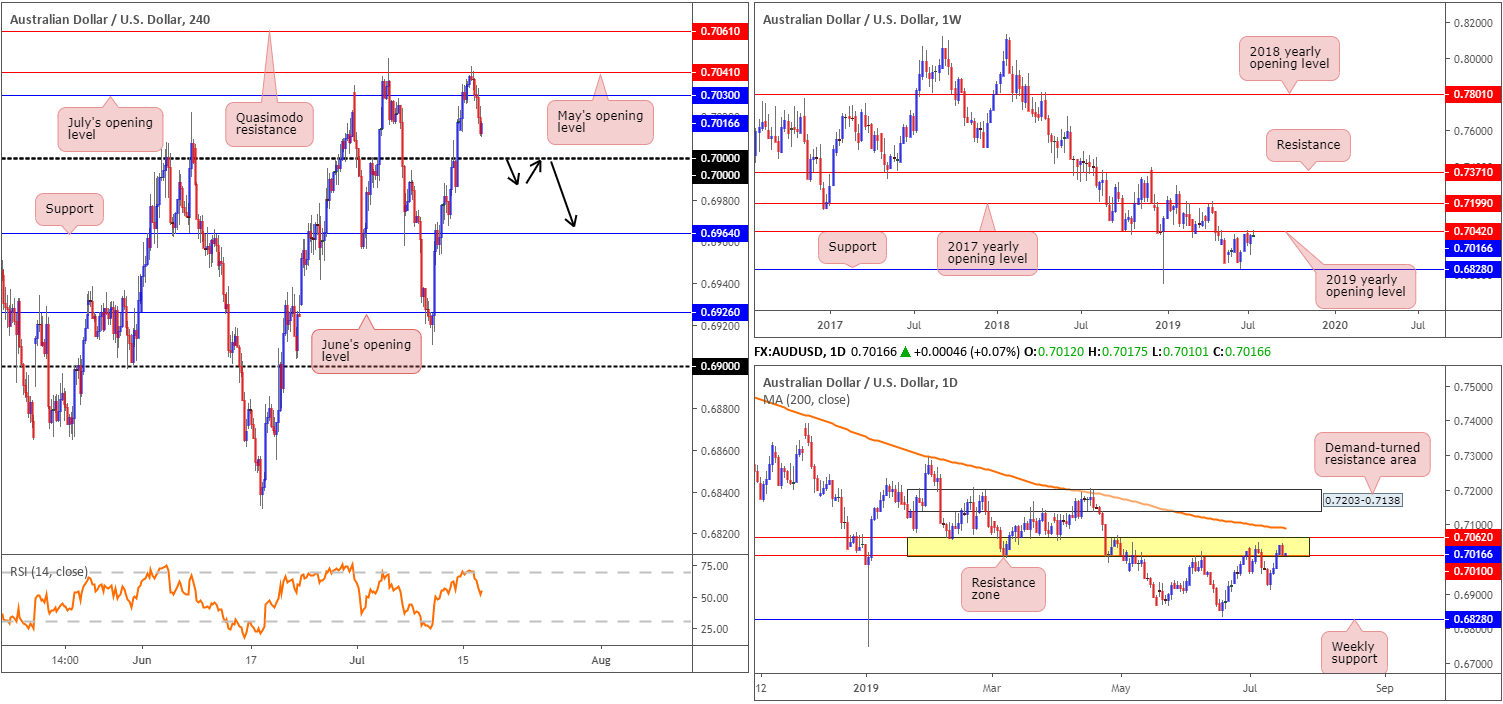Viewport: 1503px width, 704px height.
Task: Click the 240-minute chart title 'Australian Dollar / U.S. Dollar, 240'
Action: click(112, 18)
